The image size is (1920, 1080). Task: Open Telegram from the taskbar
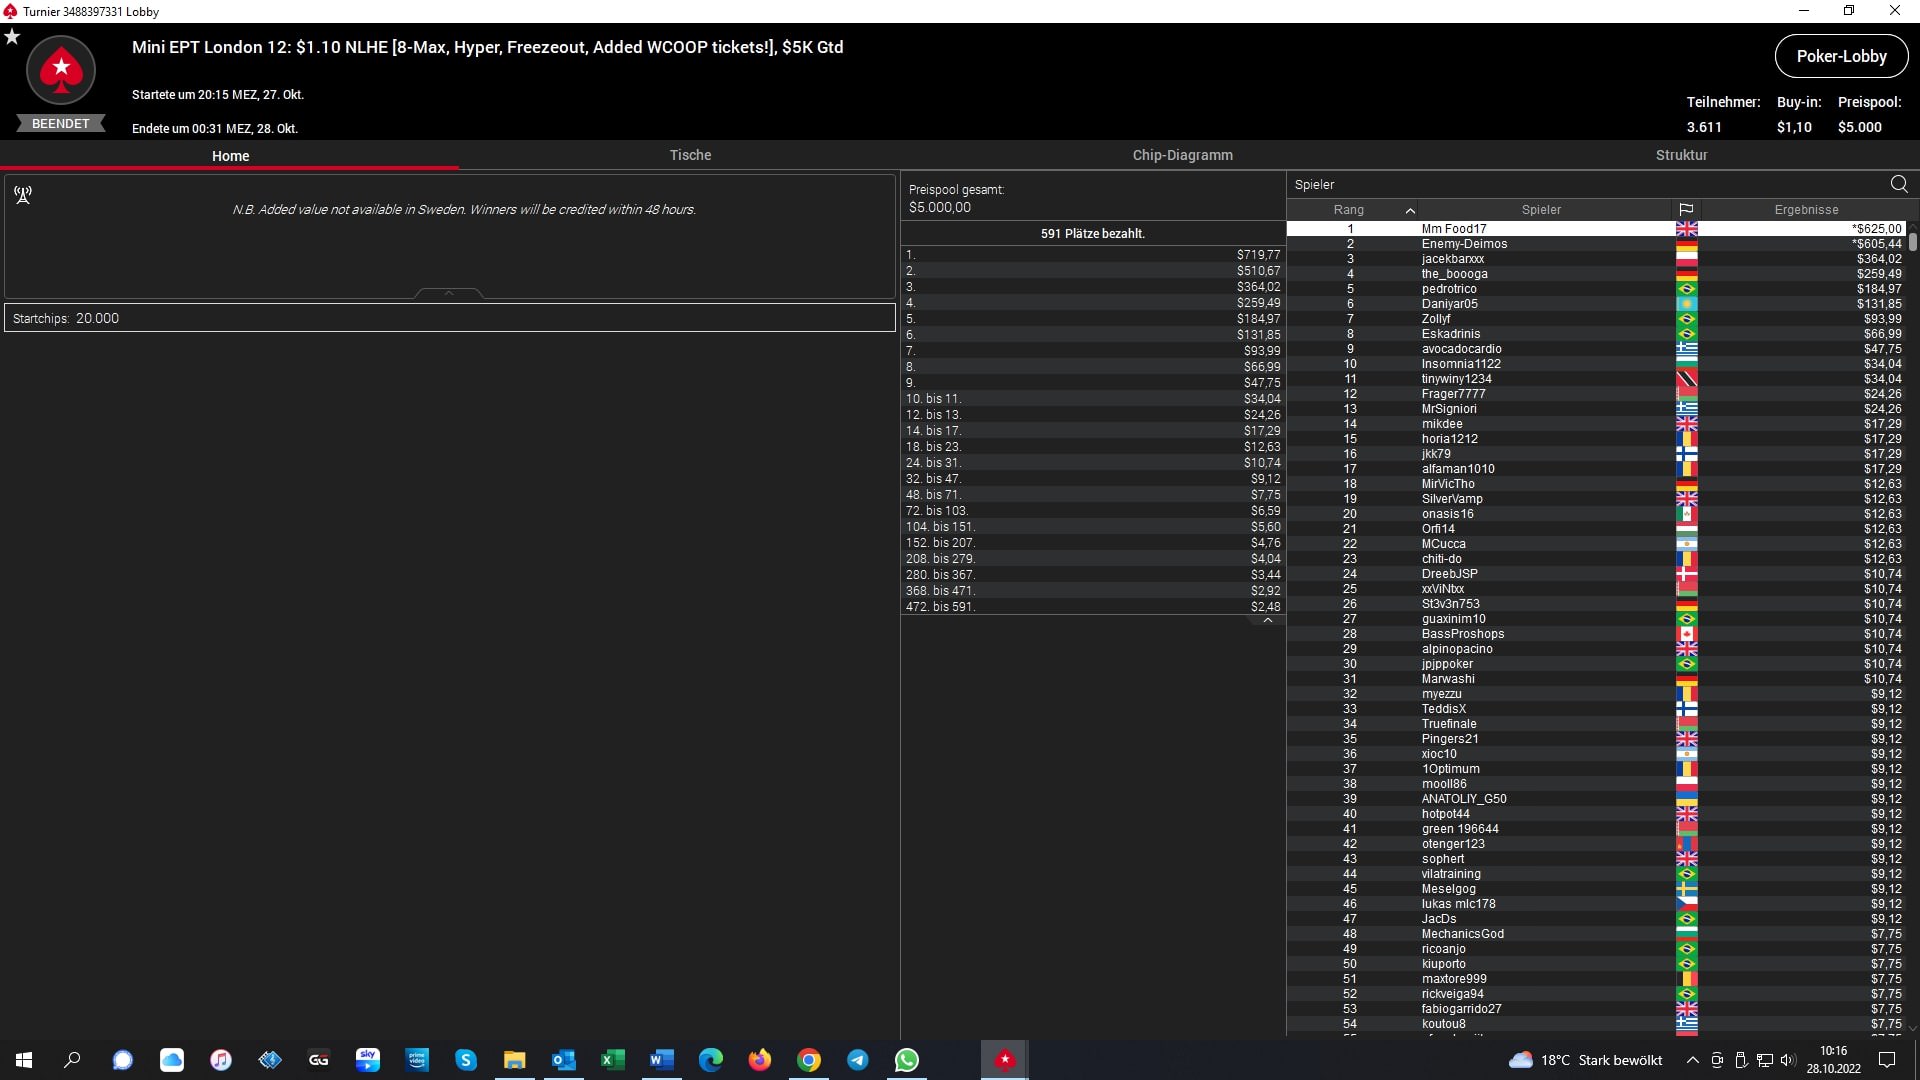858,1060
